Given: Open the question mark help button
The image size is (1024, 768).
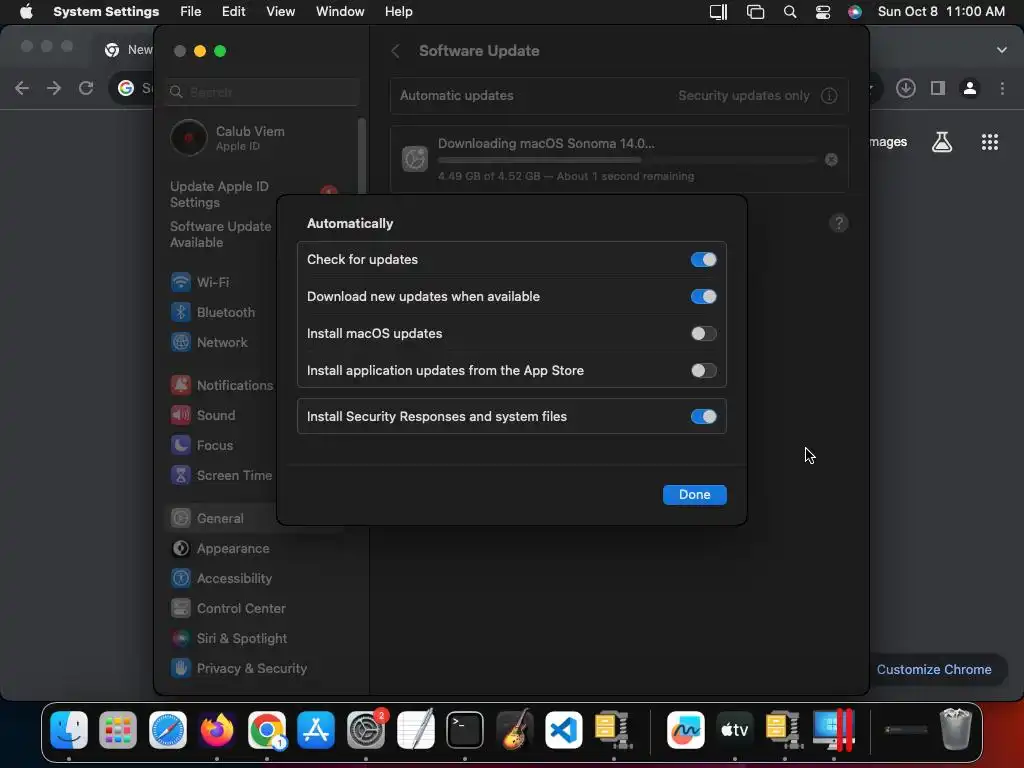Looking at the screenshot, I should click(x=839, y=223).
